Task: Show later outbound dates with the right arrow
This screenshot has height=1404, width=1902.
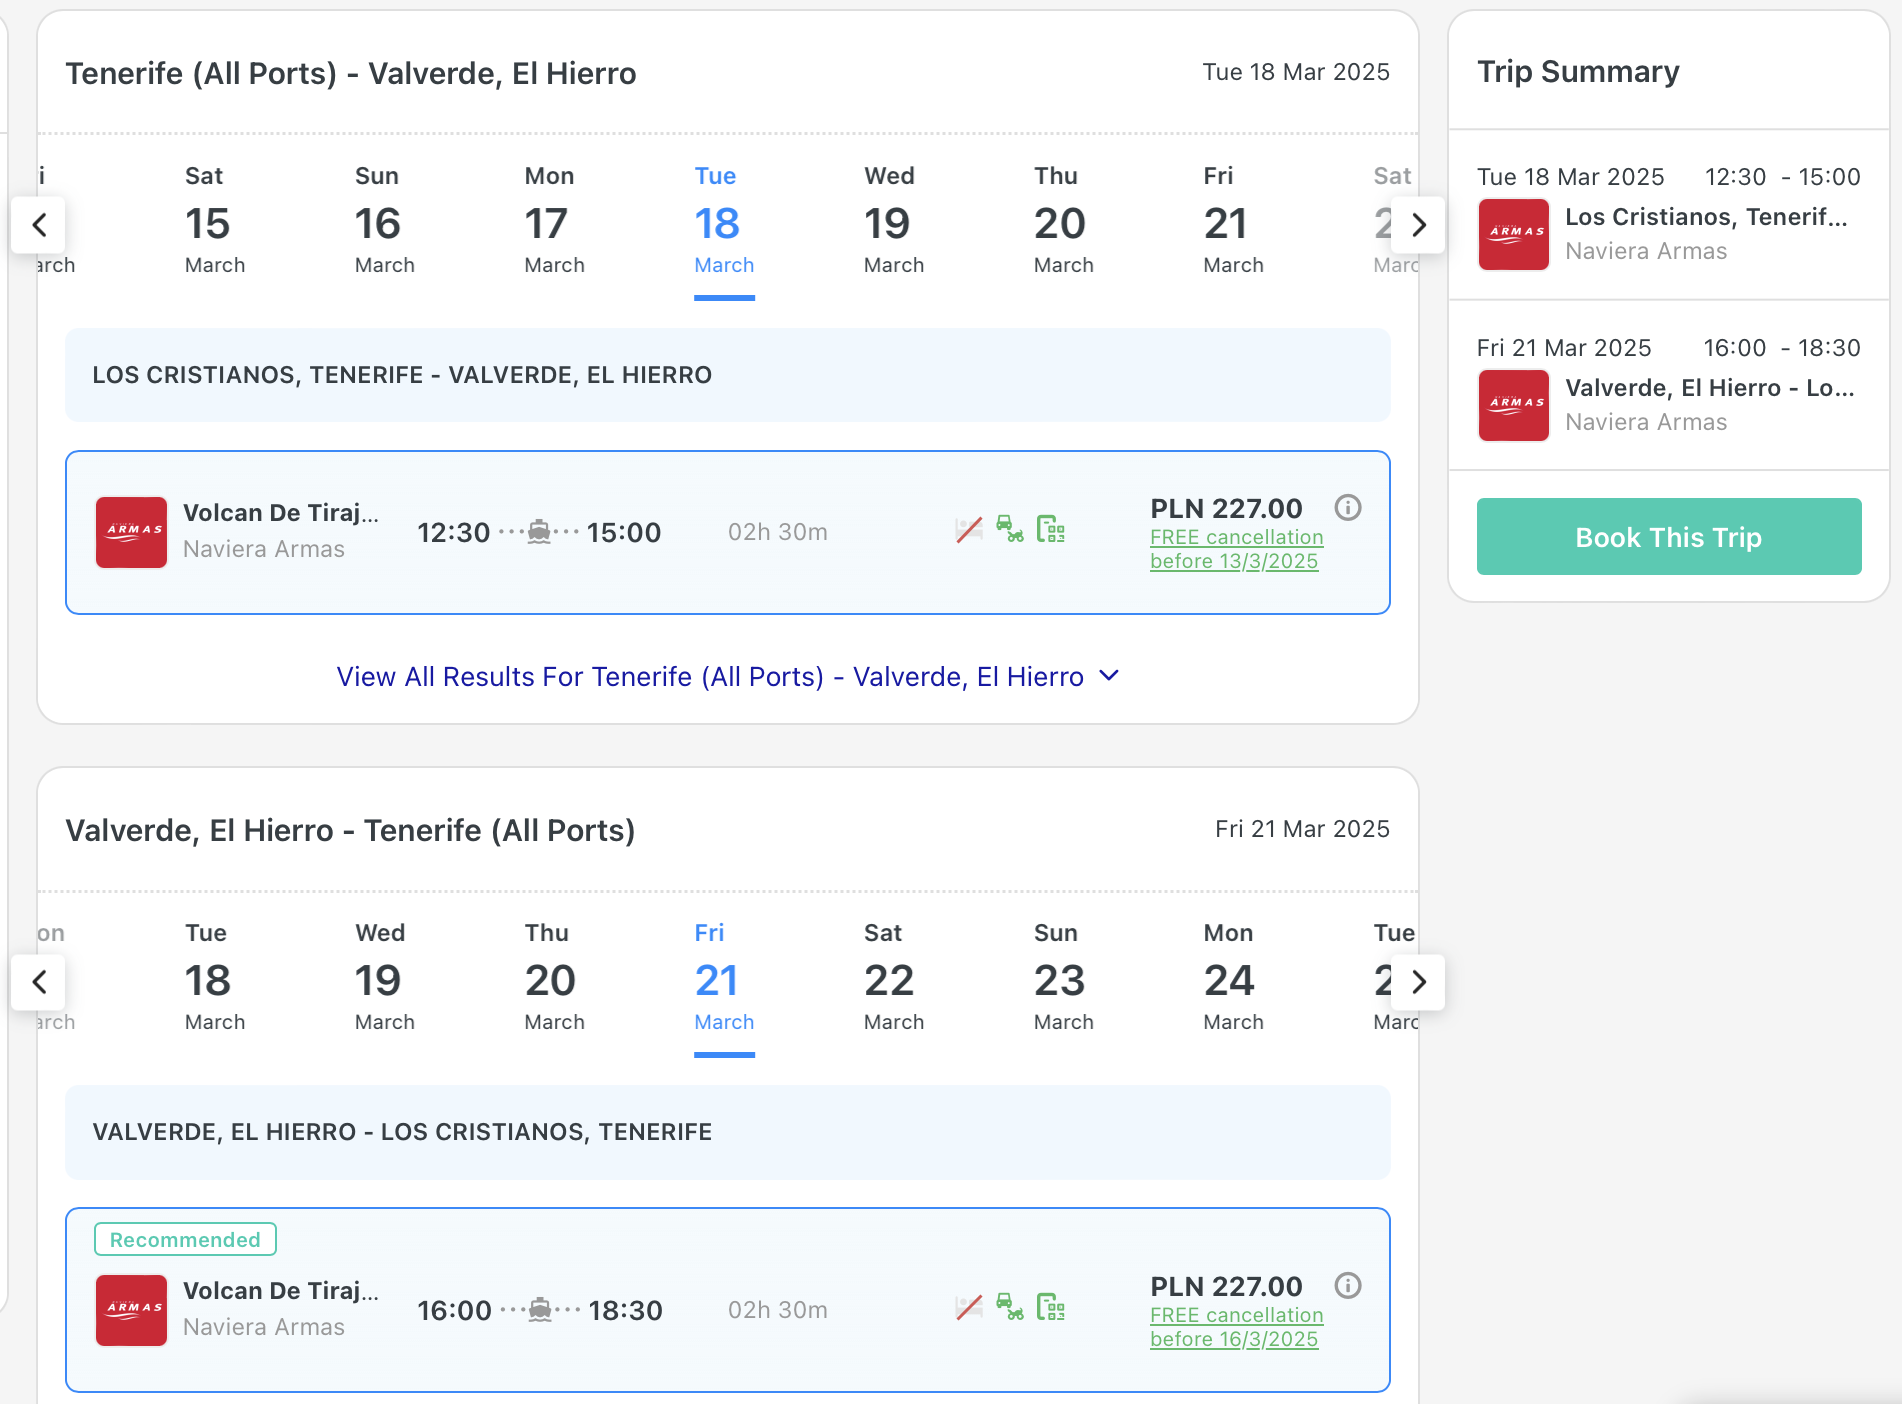Action: click(1418, 225)
